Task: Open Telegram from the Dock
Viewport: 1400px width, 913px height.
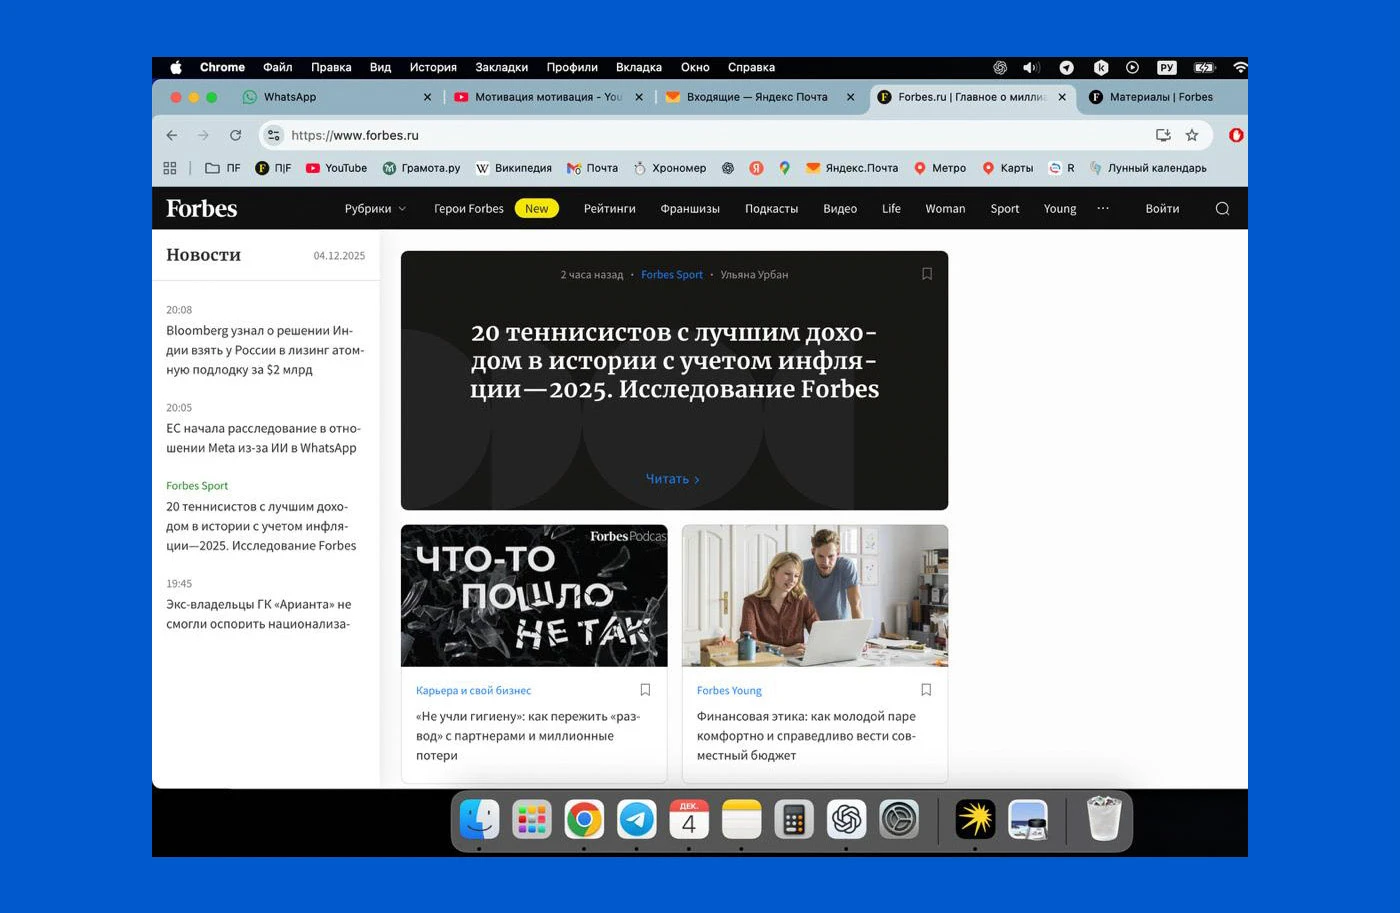Action: [x=636, y=820]
